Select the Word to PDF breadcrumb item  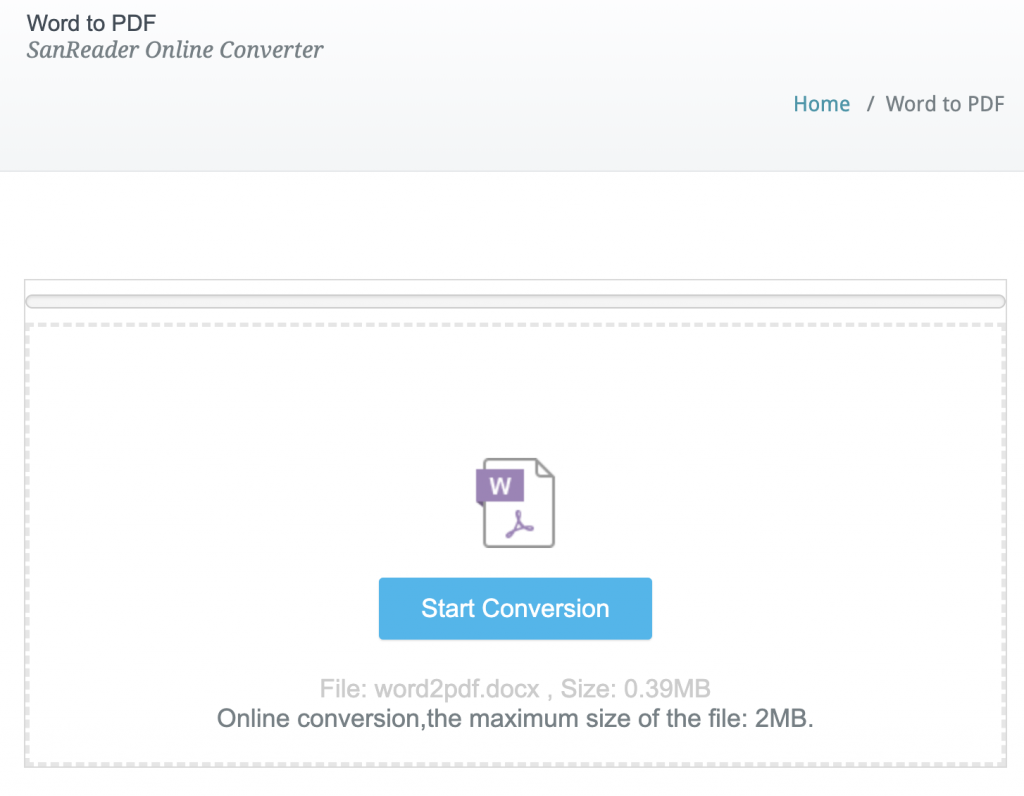[x=945, y=104]
